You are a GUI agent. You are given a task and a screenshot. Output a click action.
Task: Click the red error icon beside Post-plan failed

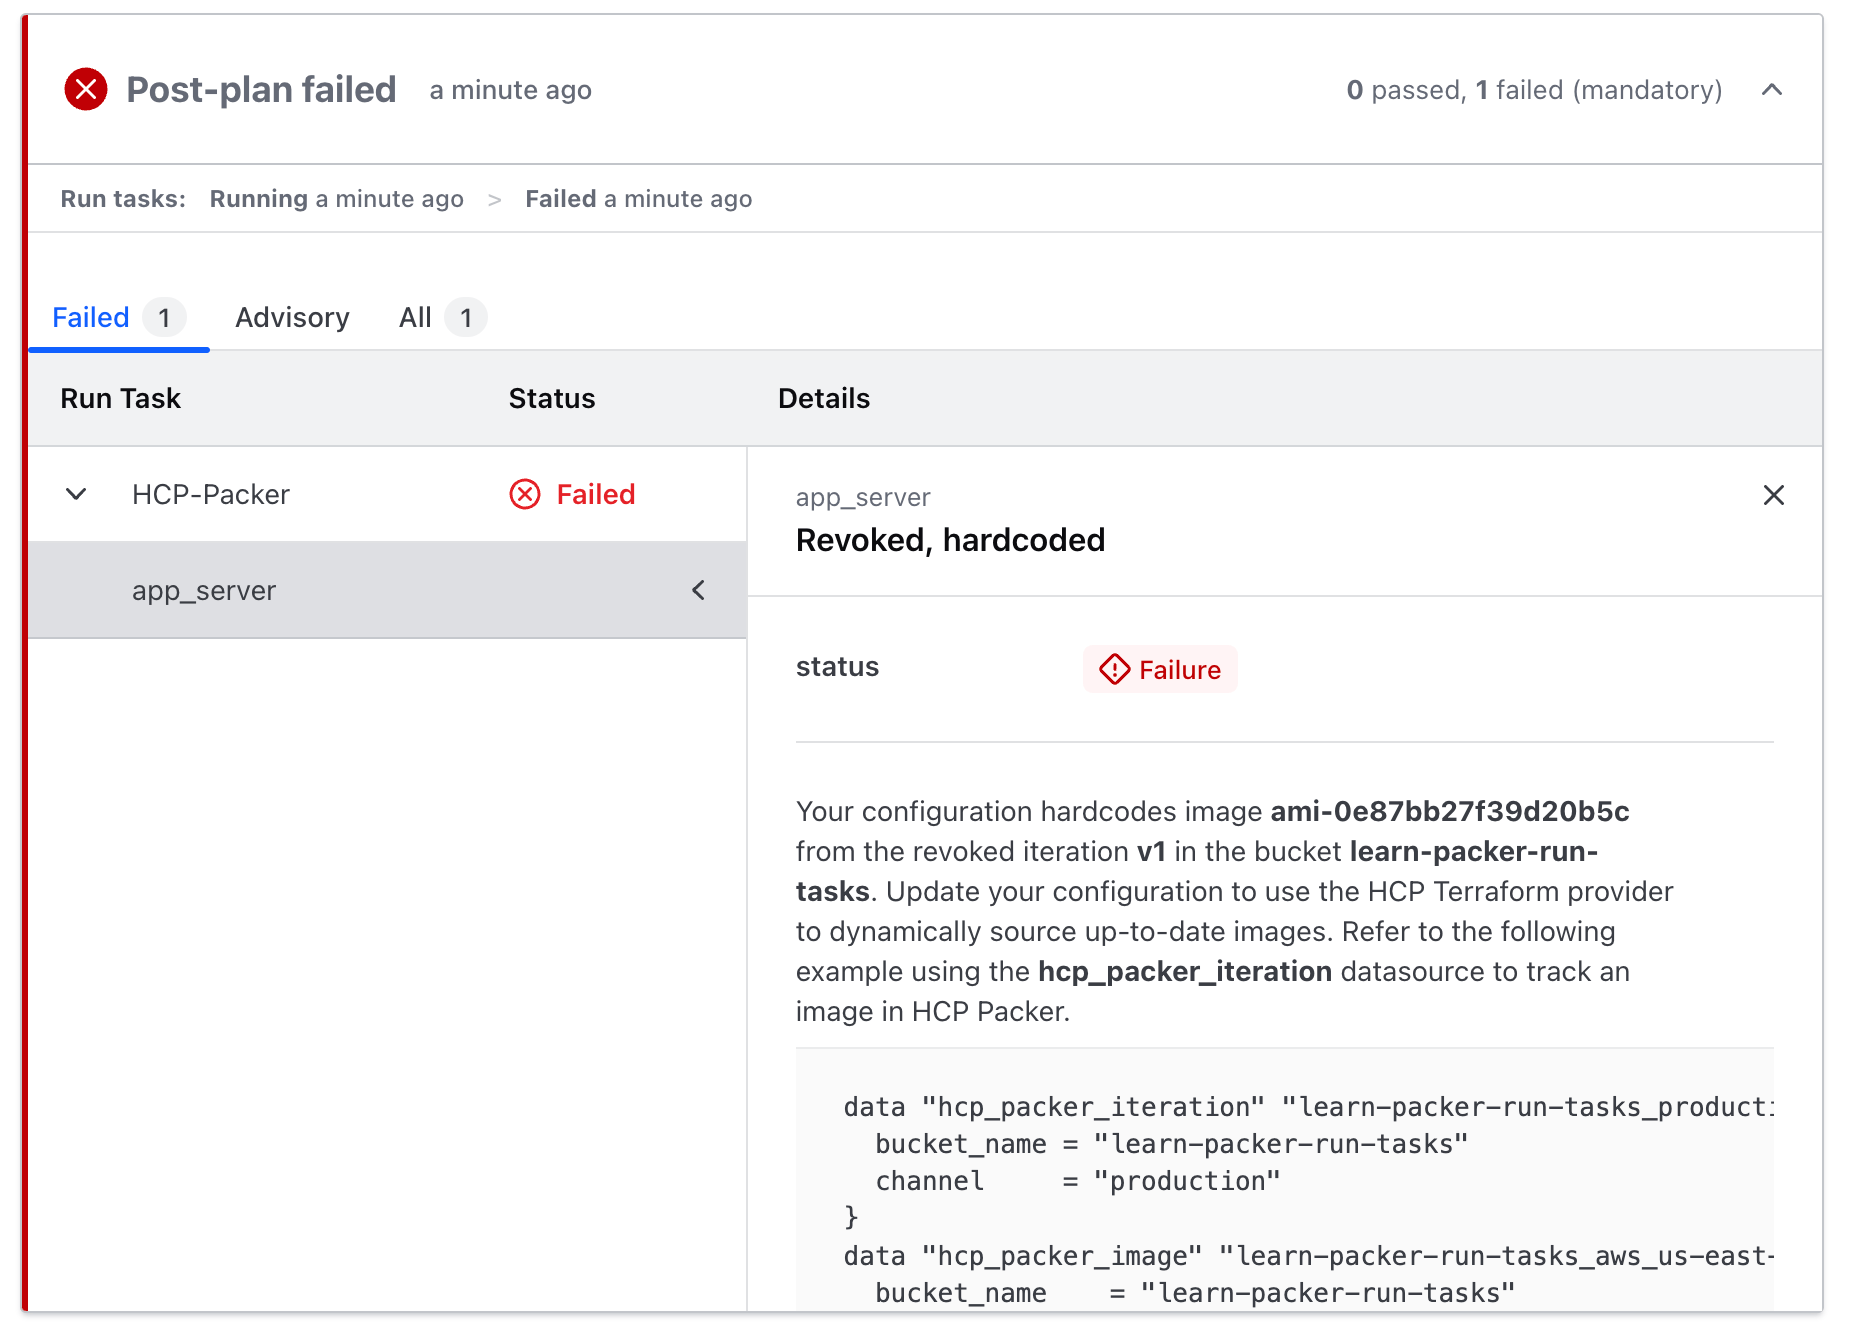coord(86,90)
